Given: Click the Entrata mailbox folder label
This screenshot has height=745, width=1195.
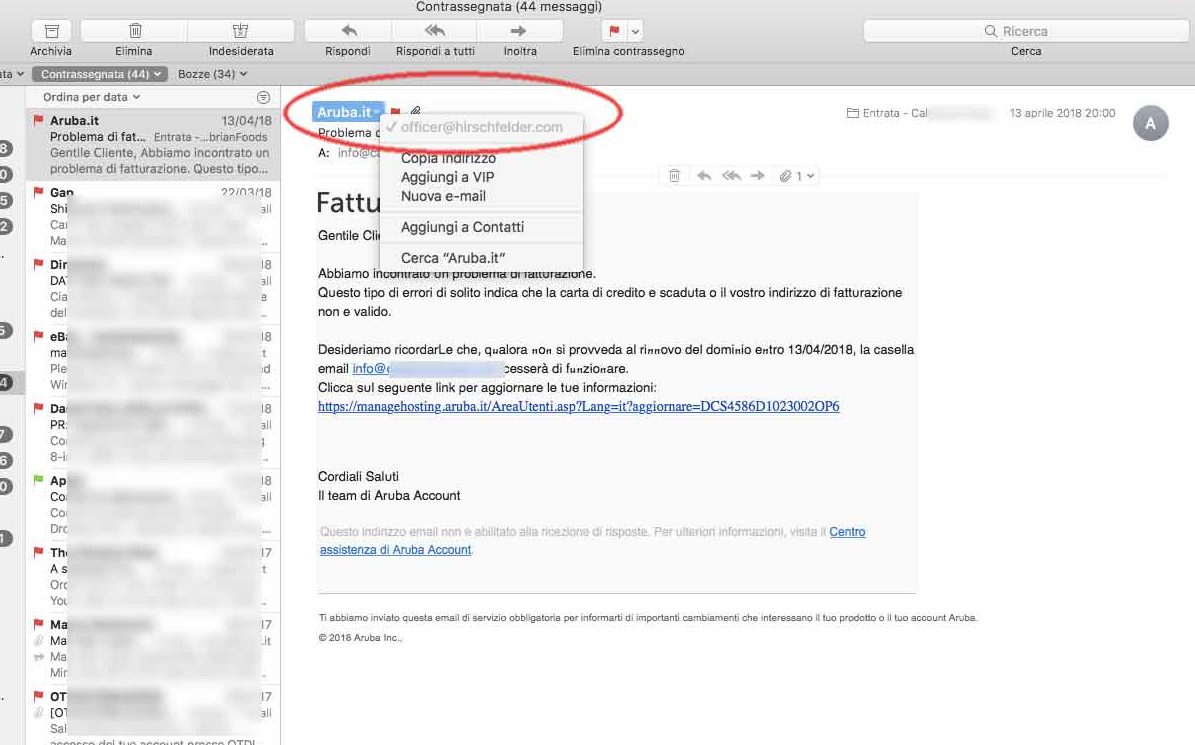Looking at the screenshot, I should point(886,113).
